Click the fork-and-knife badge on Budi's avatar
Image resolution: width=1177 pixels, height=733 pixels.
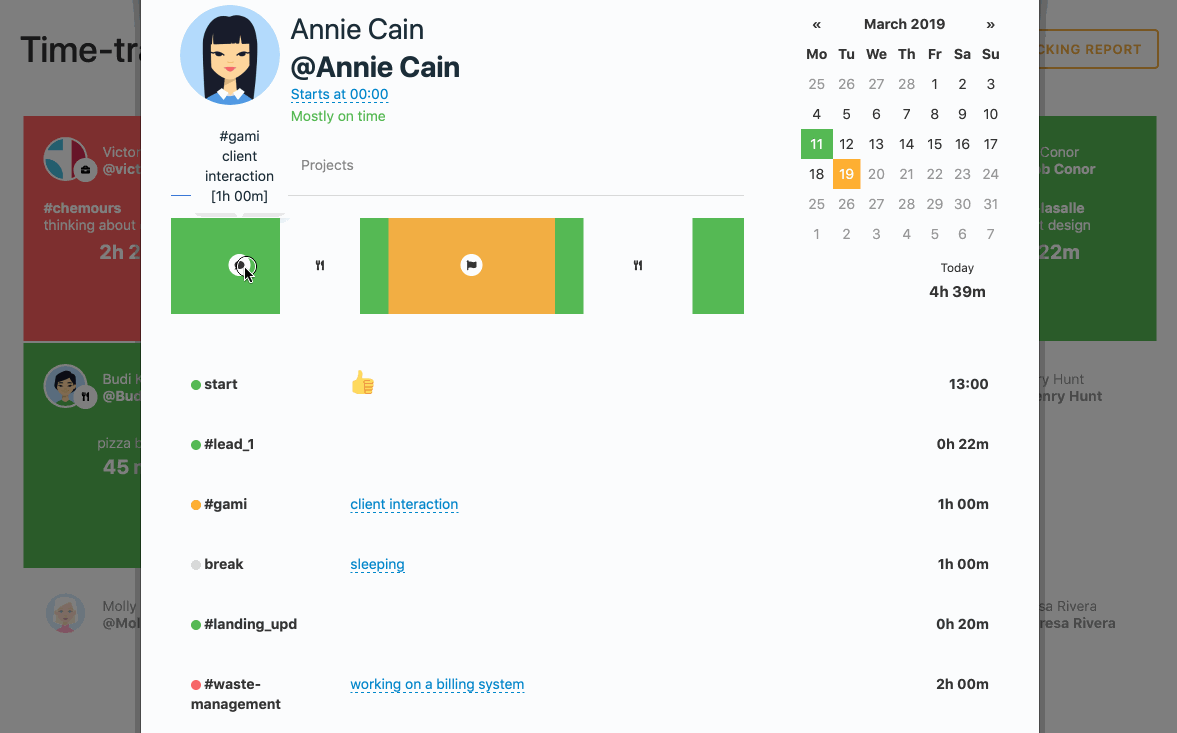click(86, 397)
